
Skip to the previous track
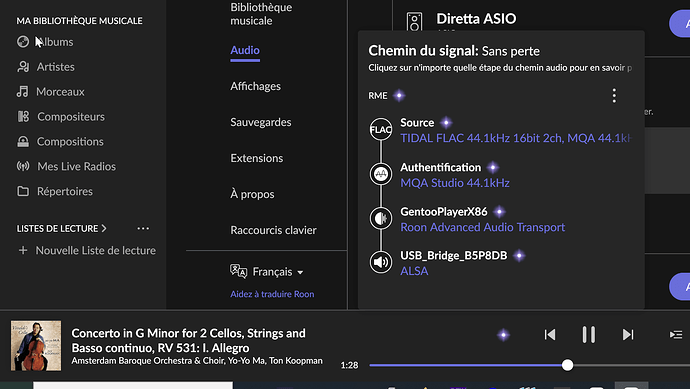tap(550, 335)
